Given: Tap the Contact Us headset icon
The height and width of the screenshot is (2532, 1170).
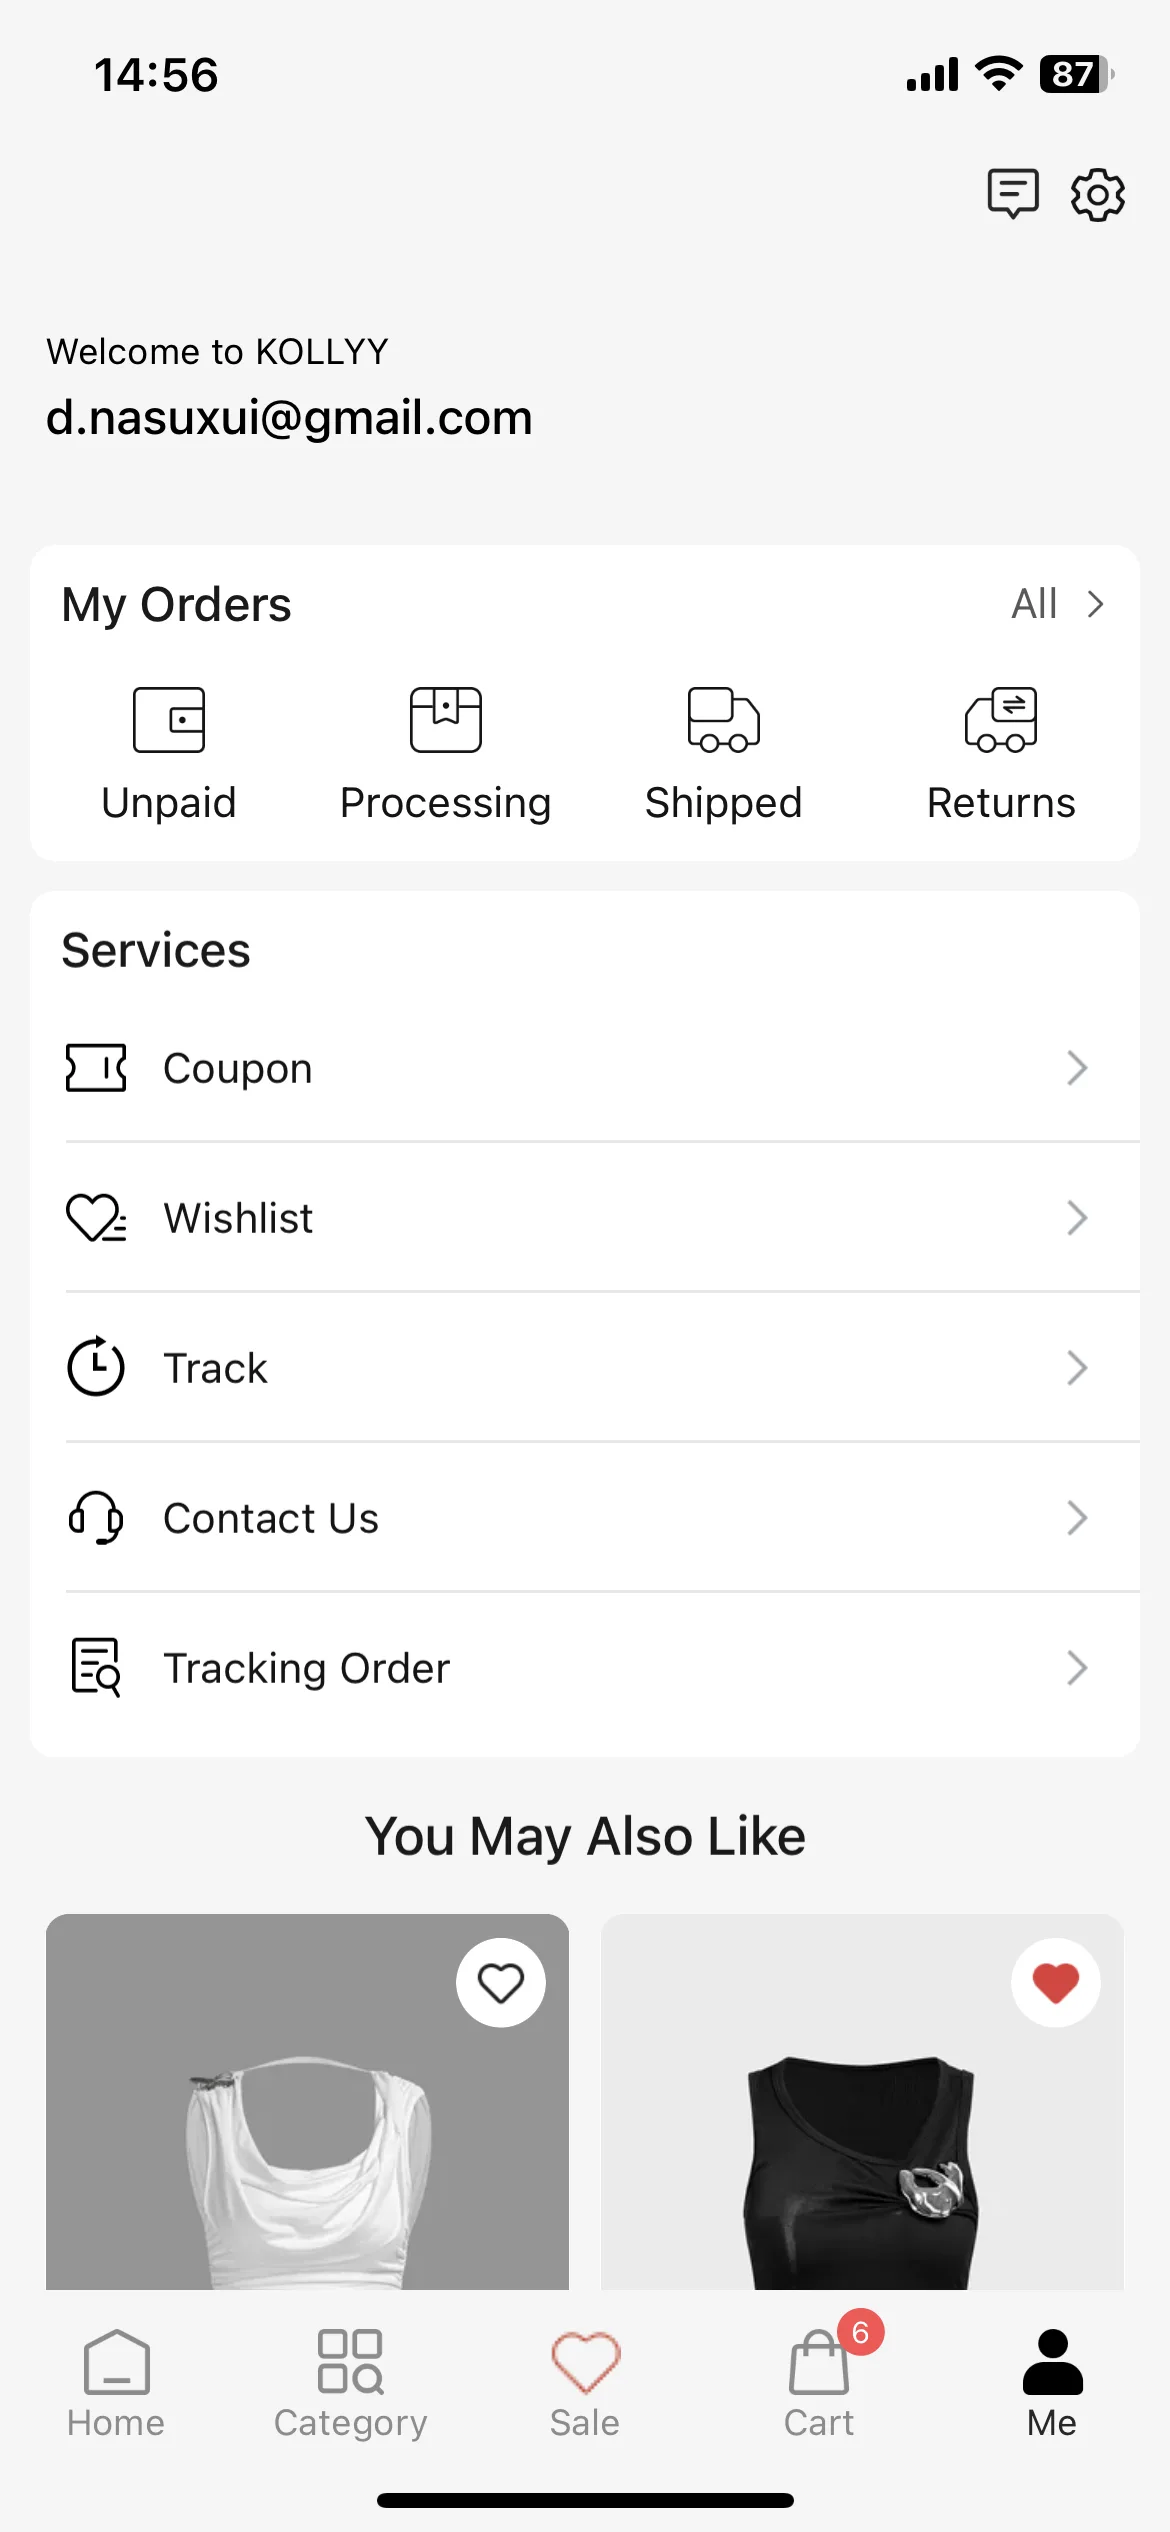Looking at the screenshot, I should pos(96,1518).
